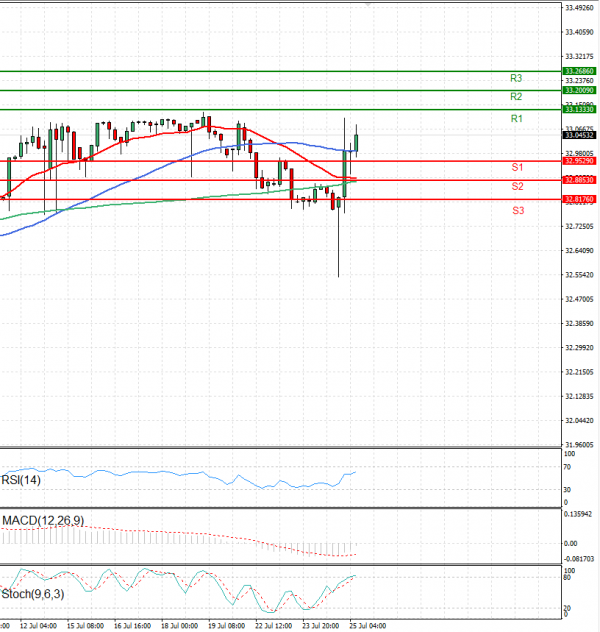Viewport: 600px width, 632px height.
Task: Click the 32.12835 price axis value
Action: click(579, 396)
